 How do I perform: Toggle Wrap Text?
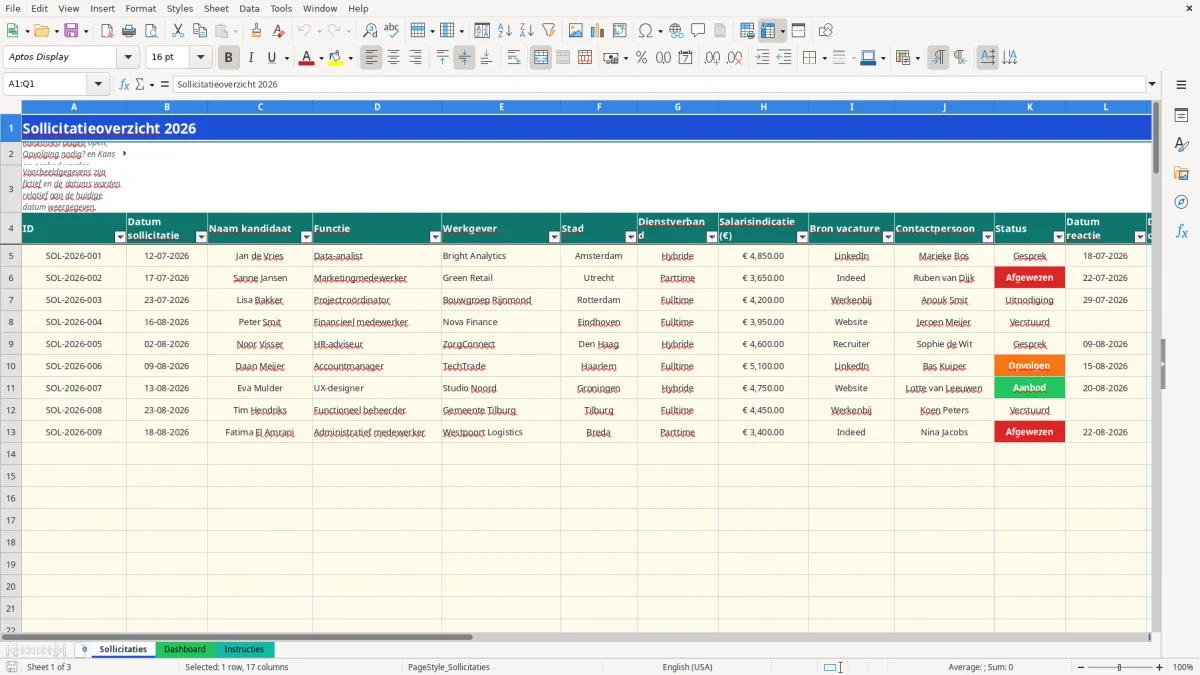tap(514, 58)
